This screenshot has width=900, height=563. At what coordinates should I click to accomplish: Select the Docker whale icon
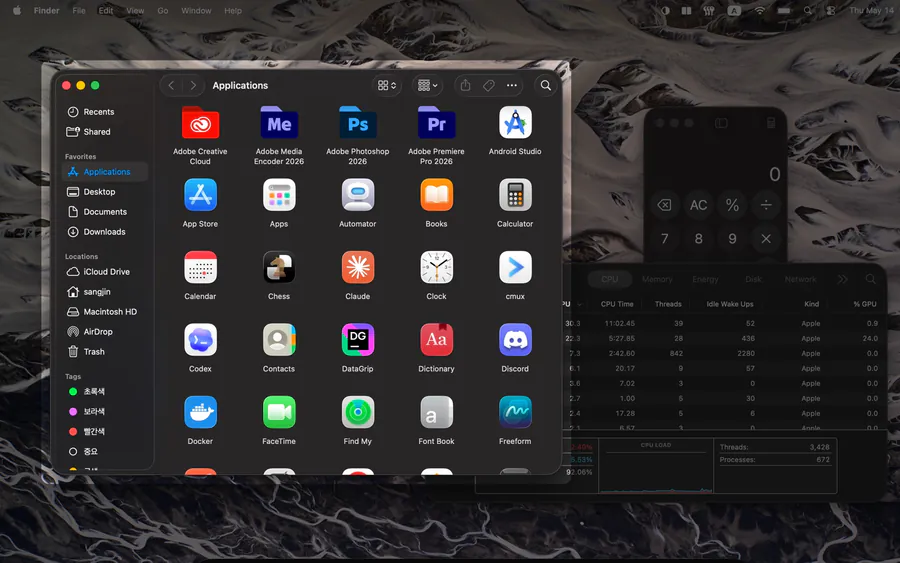200,412
